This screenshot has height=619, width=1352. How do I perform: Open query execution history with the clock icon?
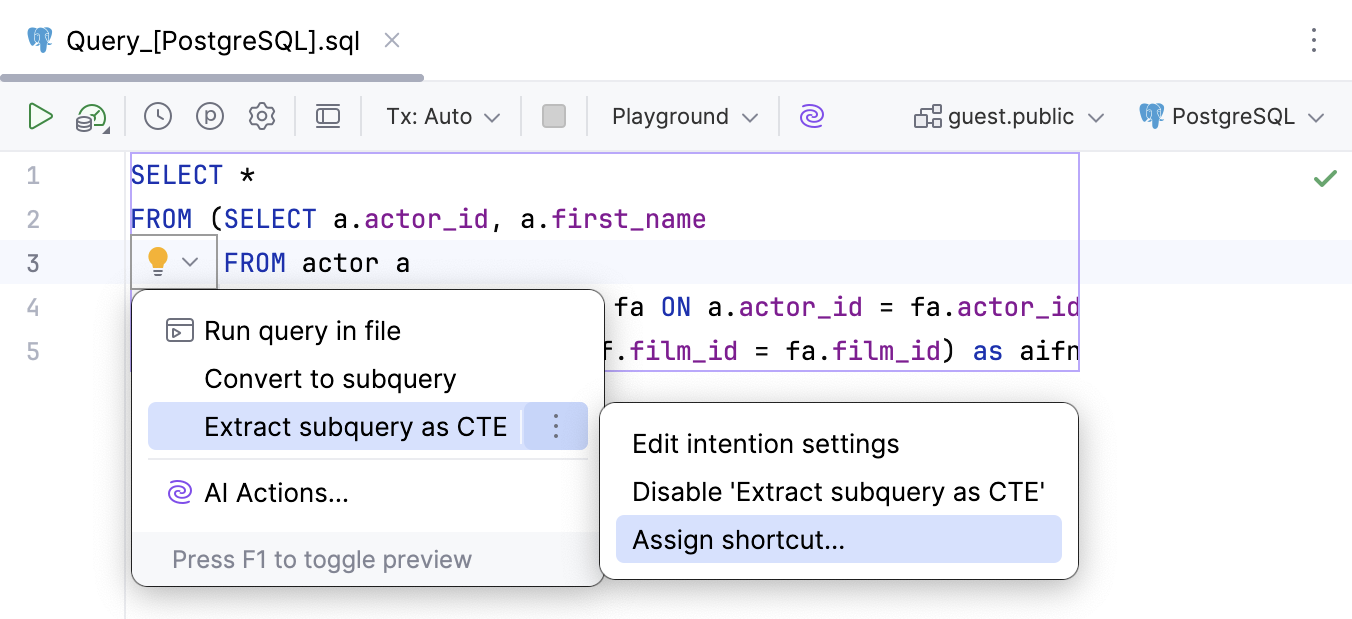[157, 116]
